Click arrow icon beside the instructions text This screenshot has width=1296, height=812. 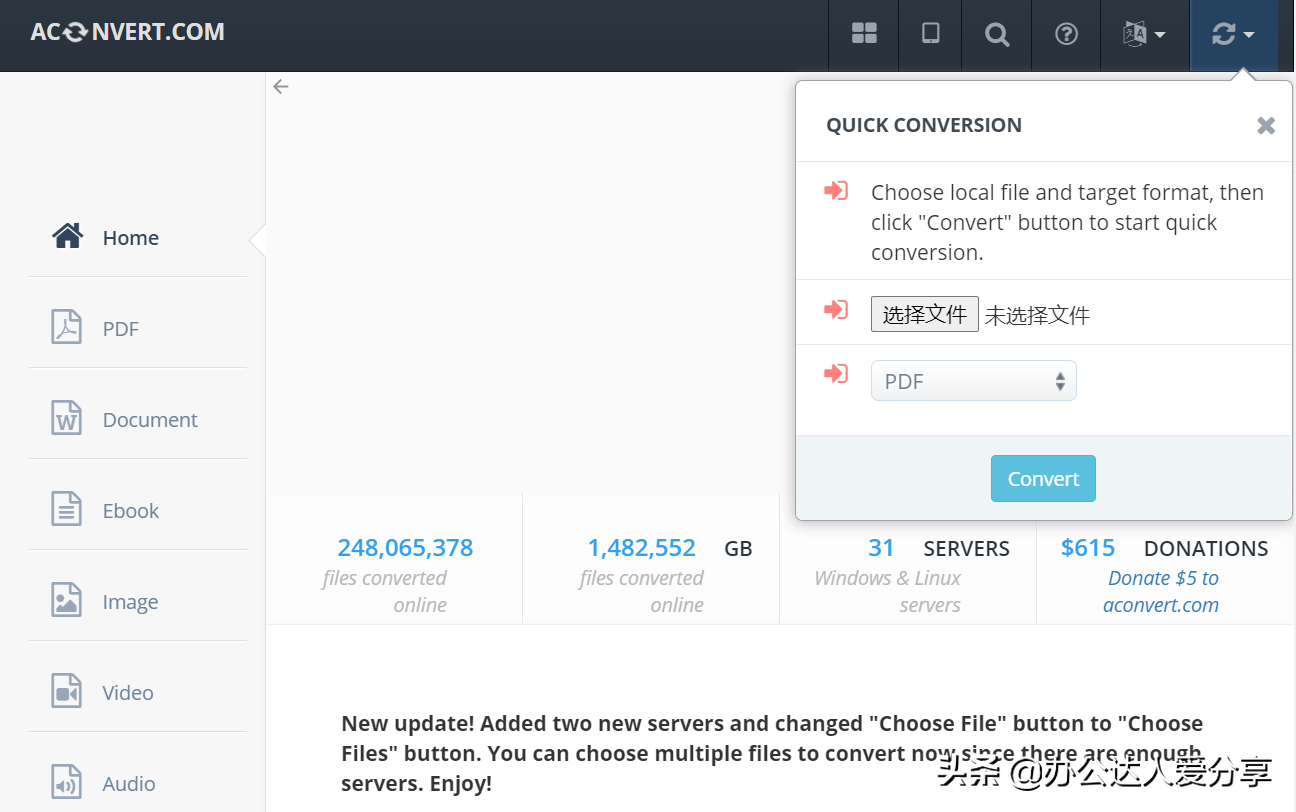(x=836, y=191)
